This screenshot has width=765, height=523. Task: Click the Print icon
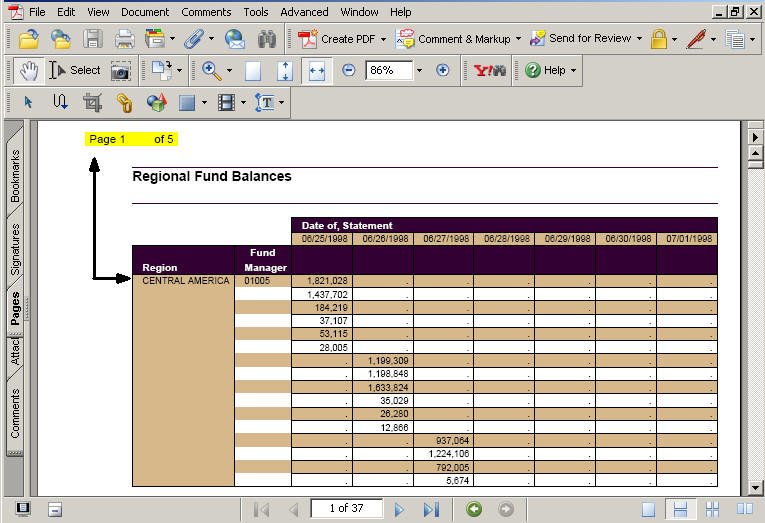click(x=124, y=40)
